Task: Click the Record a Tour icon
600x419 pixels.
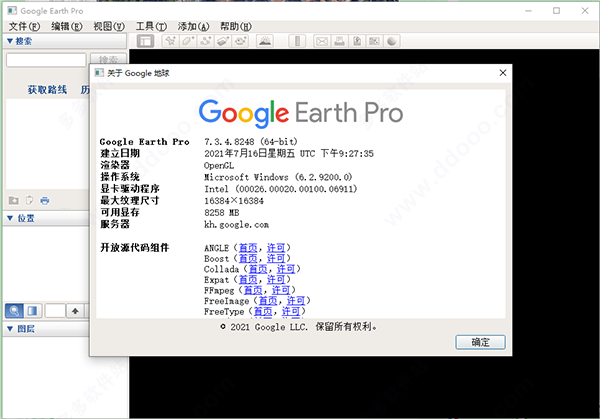Action: click(240, 41)
